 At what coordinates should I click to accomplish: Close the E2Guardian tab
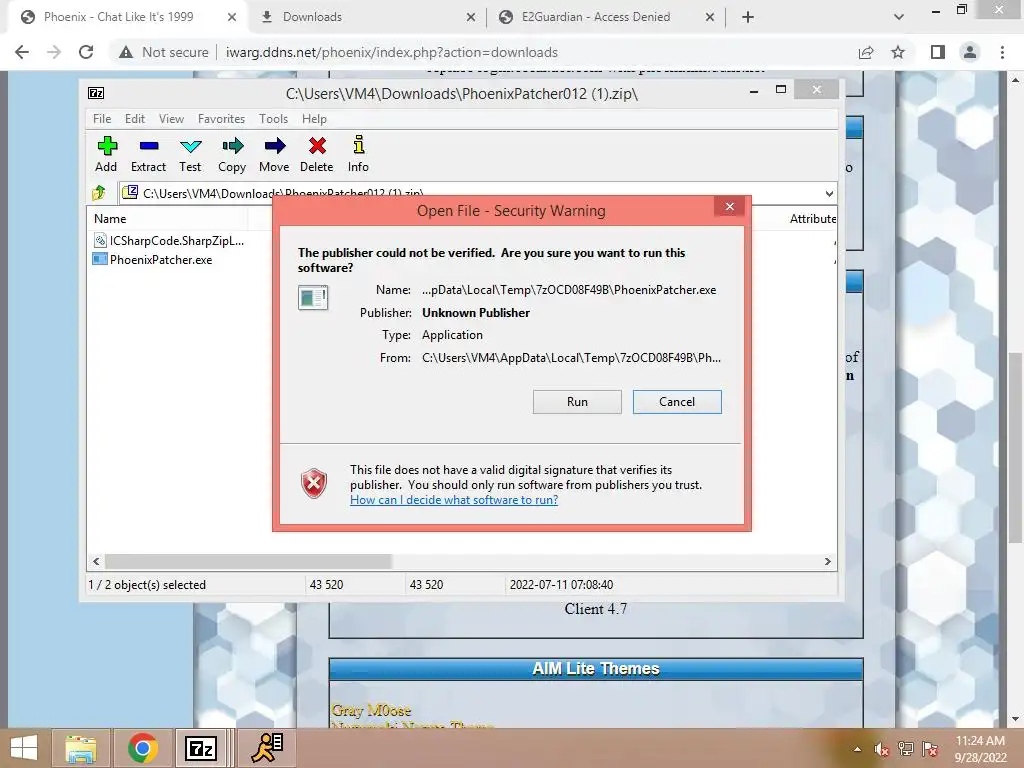point(710,18)
